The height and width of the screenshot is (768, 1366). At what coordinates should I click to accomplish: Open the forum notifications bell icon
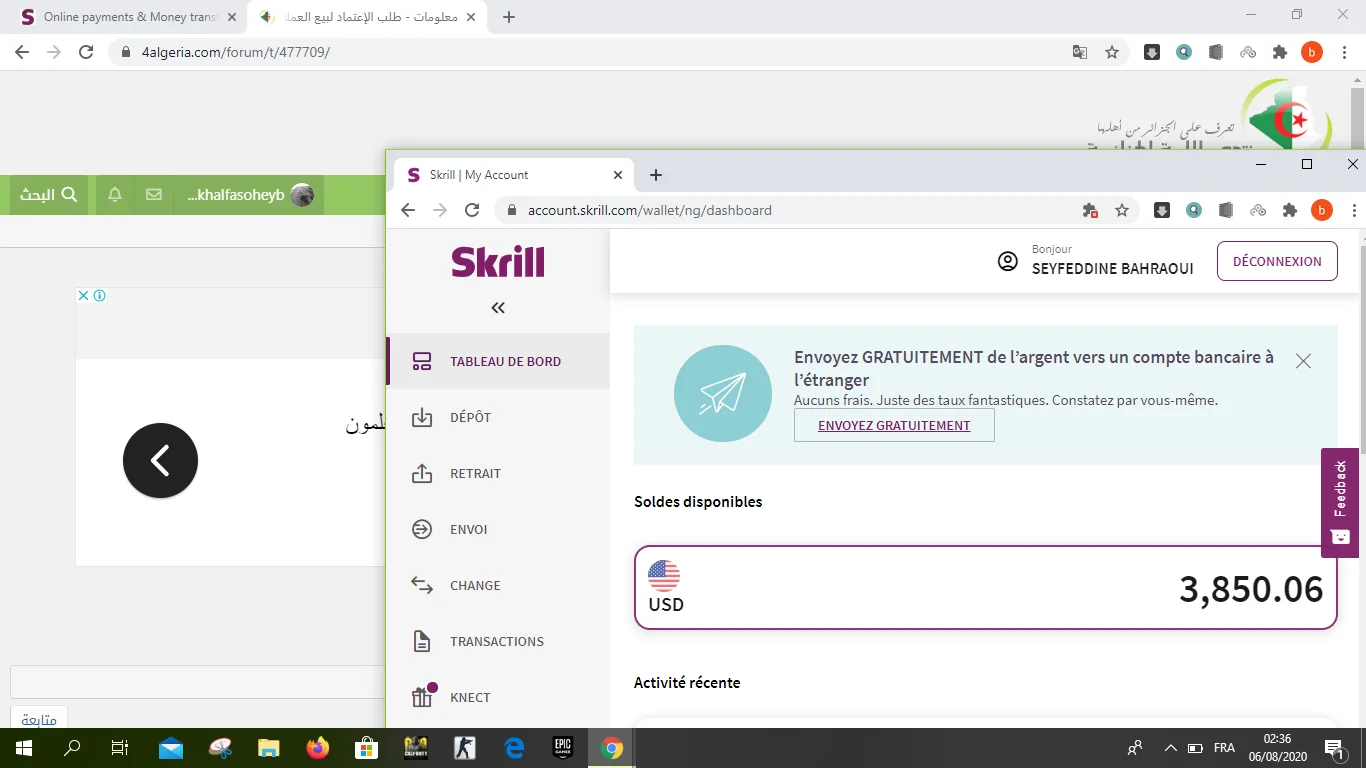pyautogui.click(x=115, y=195)
